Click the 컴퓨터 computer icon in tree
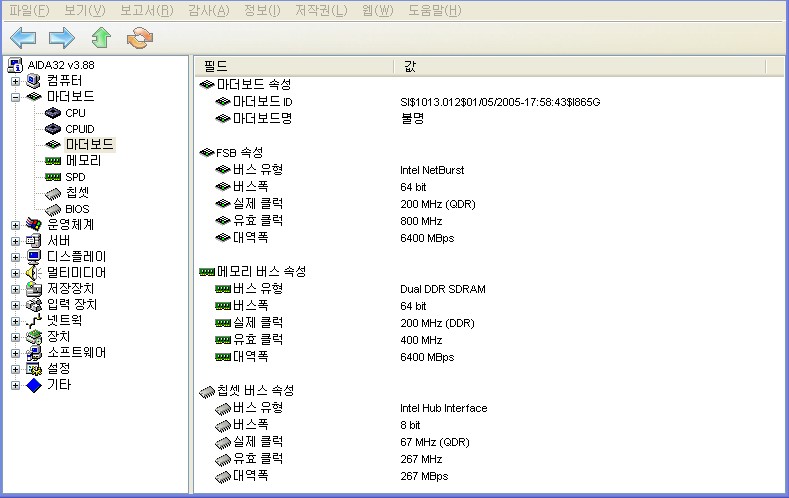Viewport: 789px width, 498px height. (33, 80)
